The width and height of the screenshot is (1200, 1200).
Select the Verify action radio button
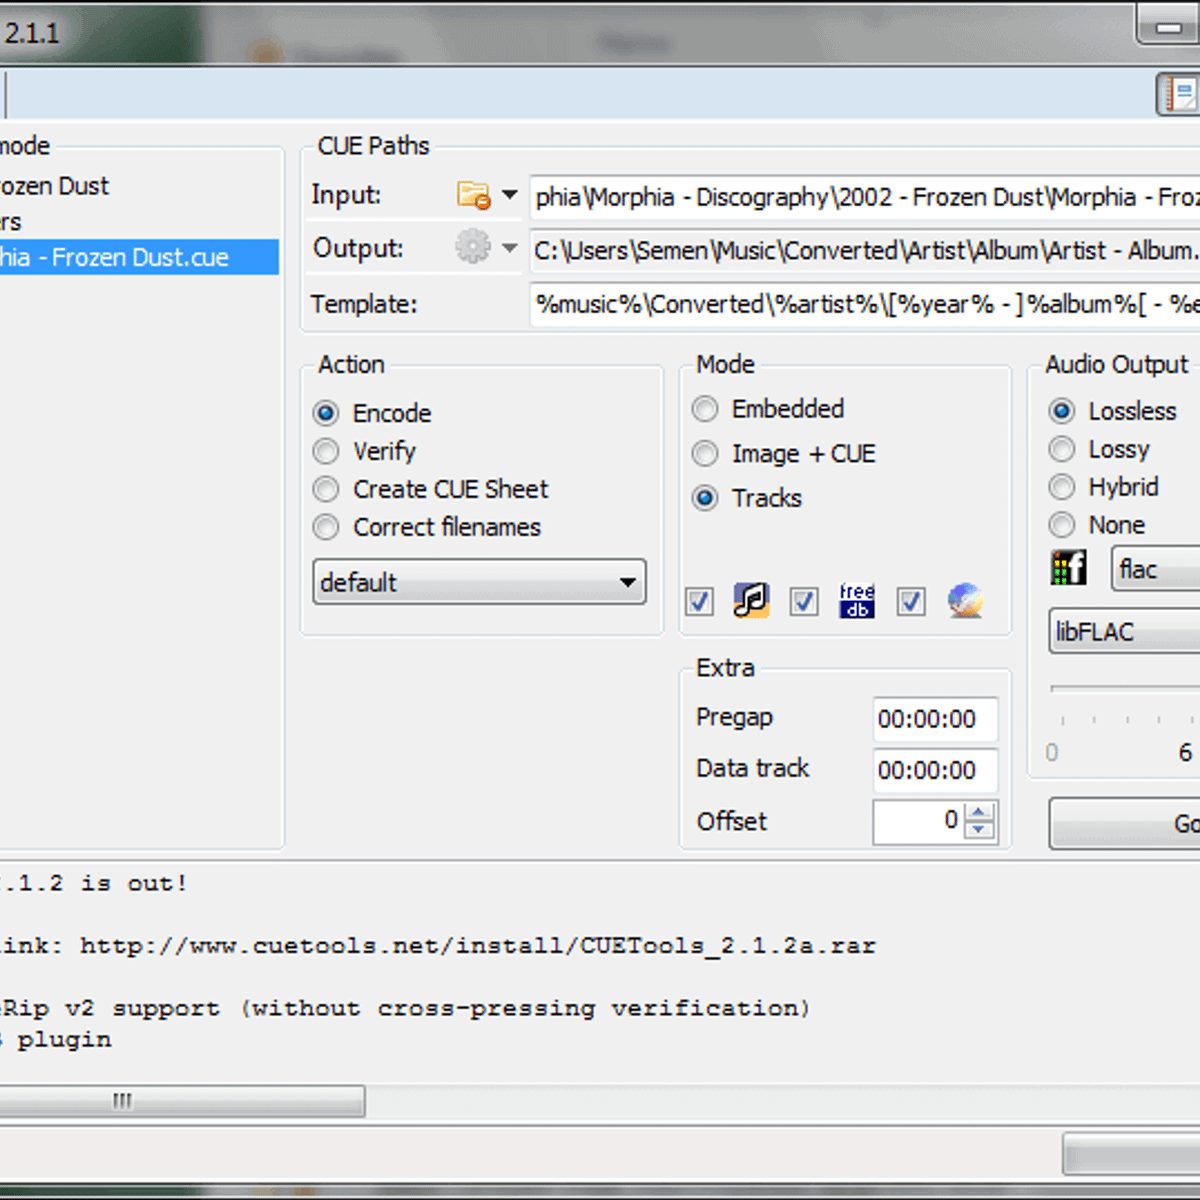[x=326, y=452]
